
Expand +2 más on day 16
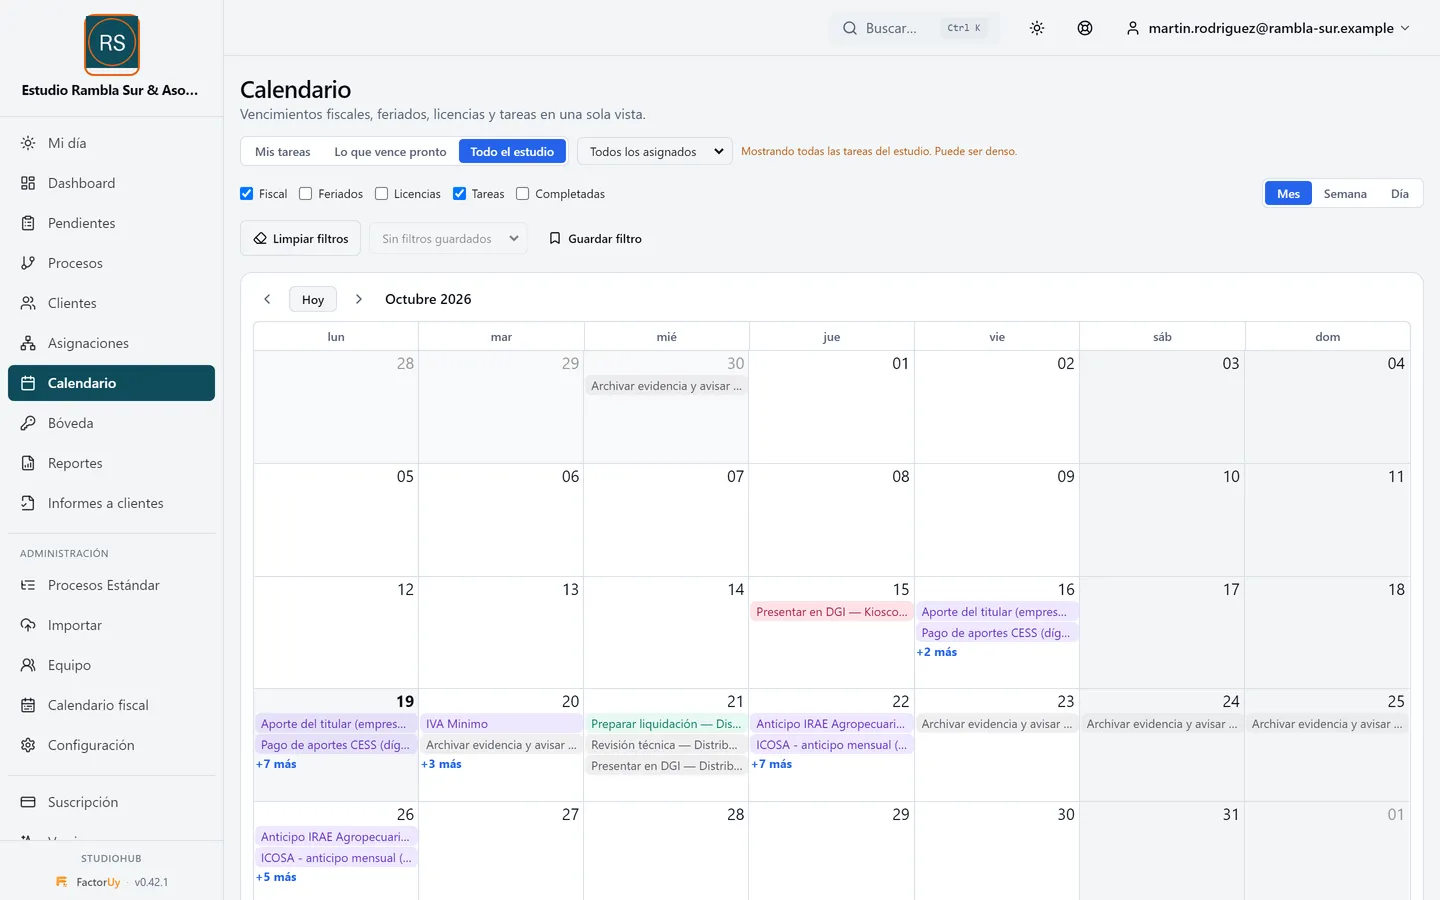coord(937,652)
